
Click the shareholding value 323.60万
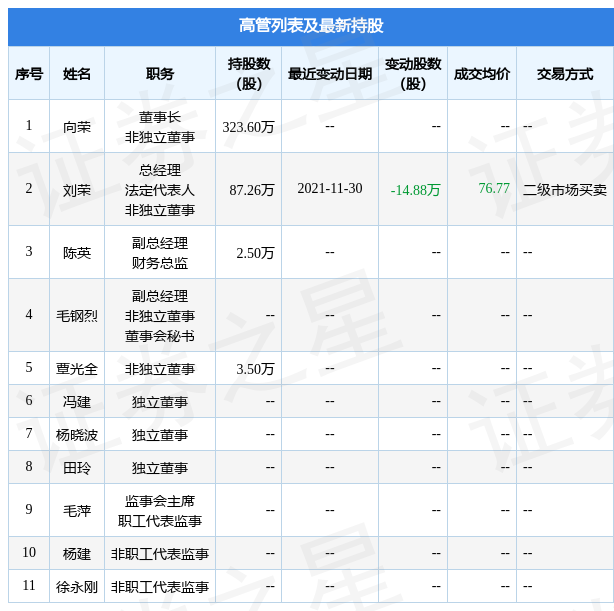click(248, 127)
